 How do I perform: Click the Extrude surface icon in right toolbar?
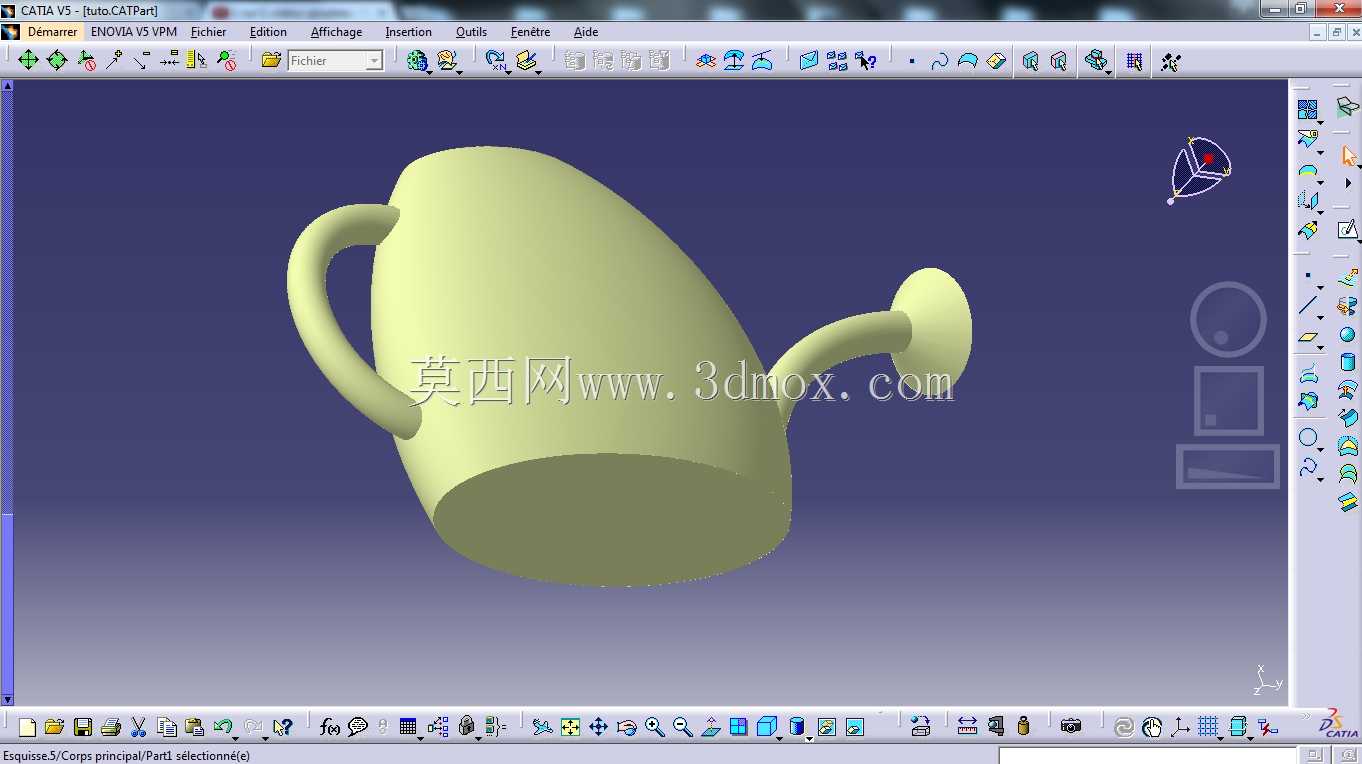click(x=1348, y=279)
